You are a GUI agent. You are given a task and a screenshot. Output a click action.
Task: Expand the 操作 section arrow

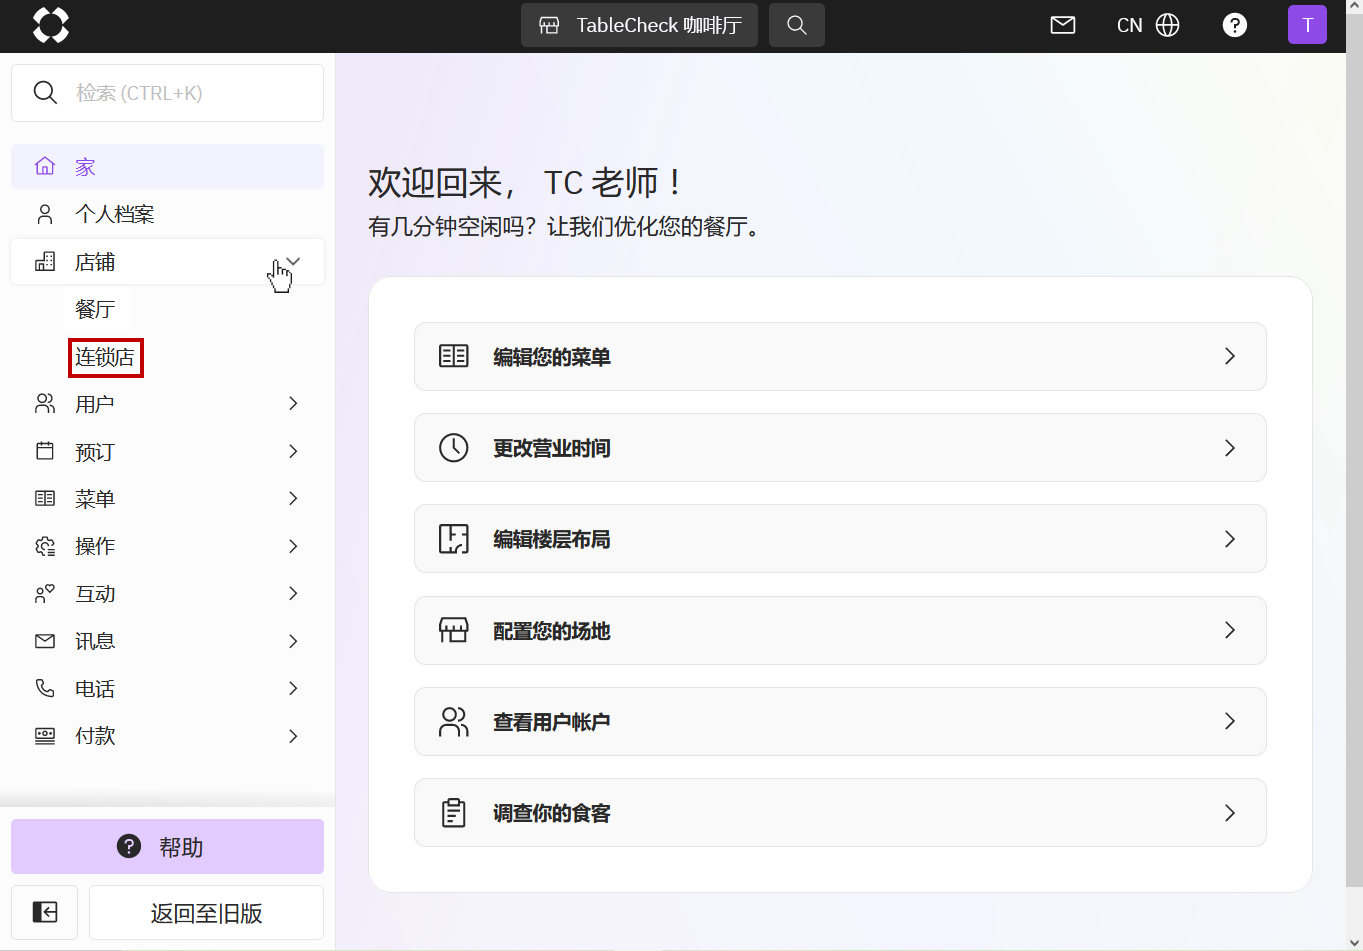[293, 546]
